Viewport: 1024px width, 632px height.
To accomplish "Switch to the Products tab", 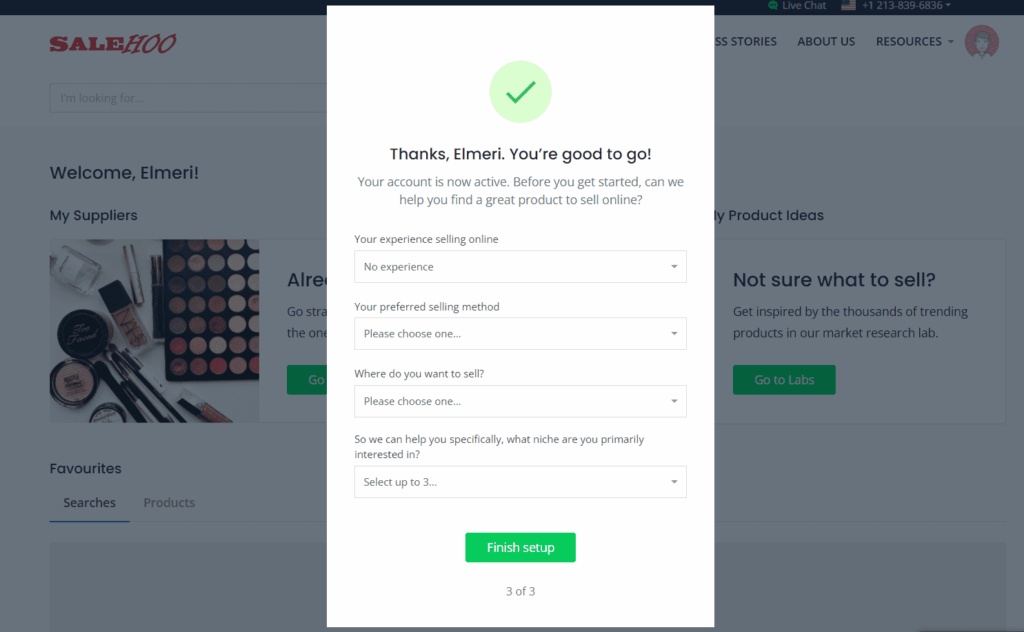I will pos(169,502).
